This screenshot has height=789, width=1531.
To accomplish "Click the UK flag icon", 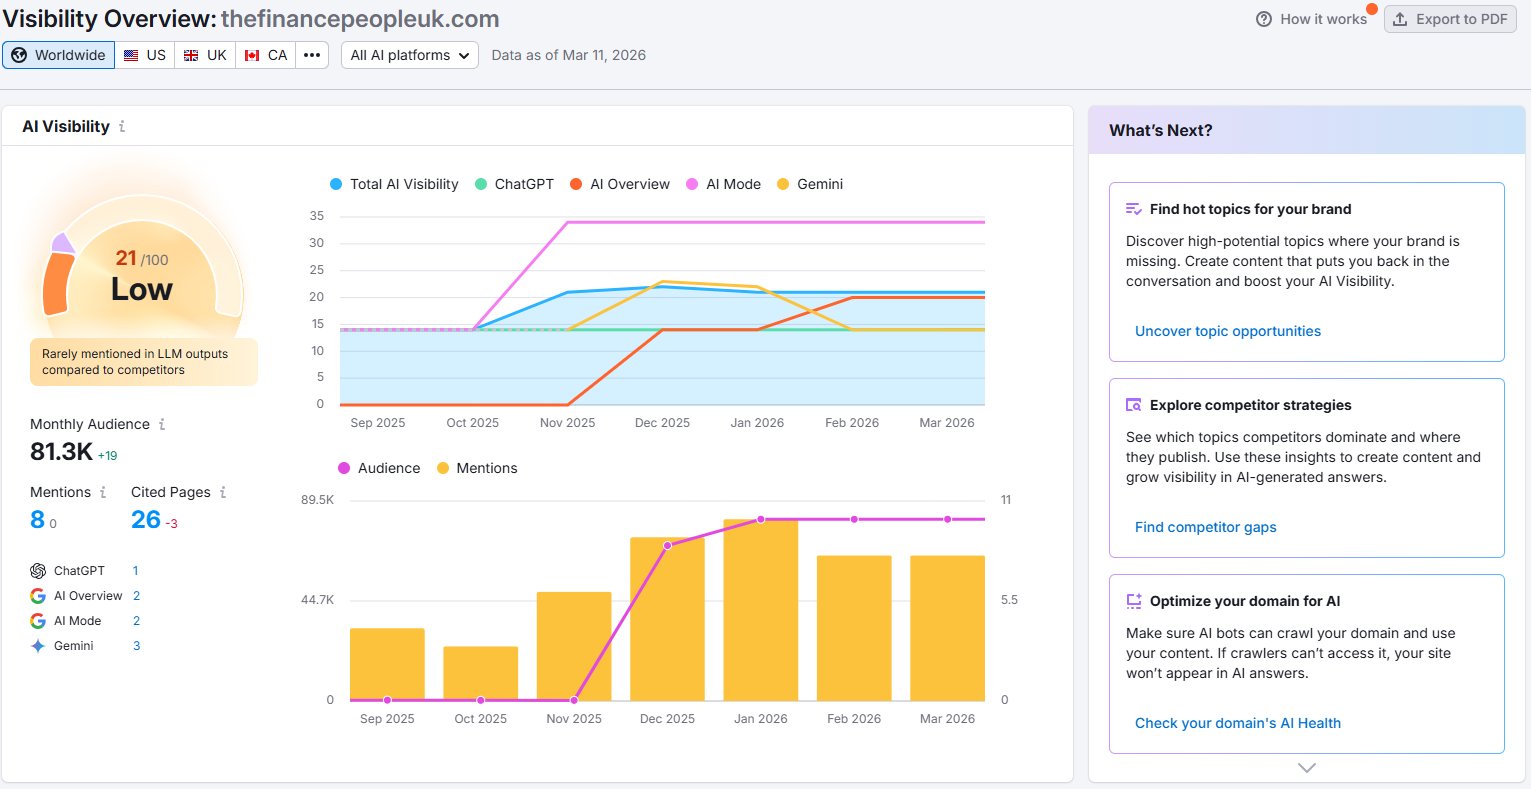I will pyautogui.click(x=191, y=55).
